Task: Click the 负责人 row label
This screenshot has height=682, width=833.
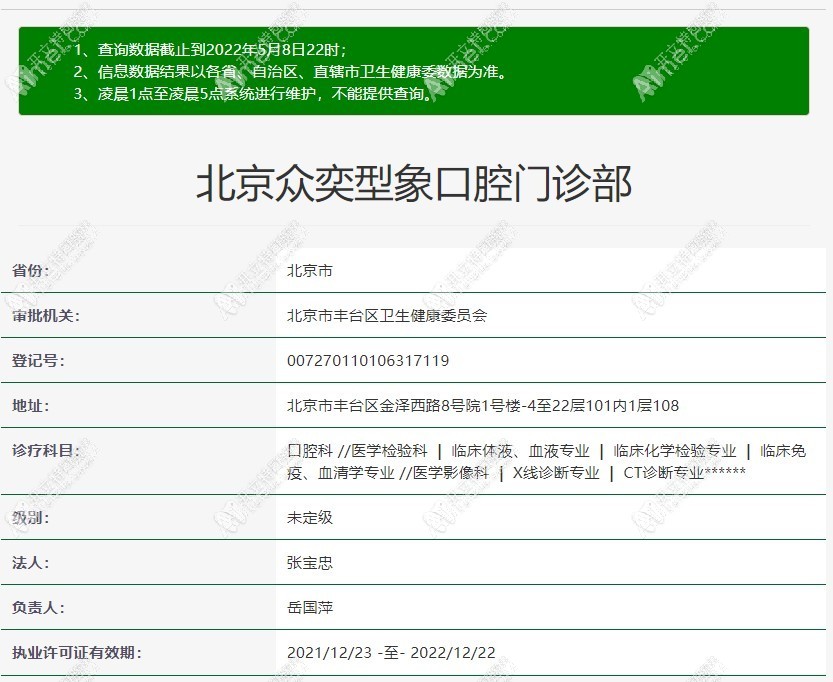Action: 38,608
